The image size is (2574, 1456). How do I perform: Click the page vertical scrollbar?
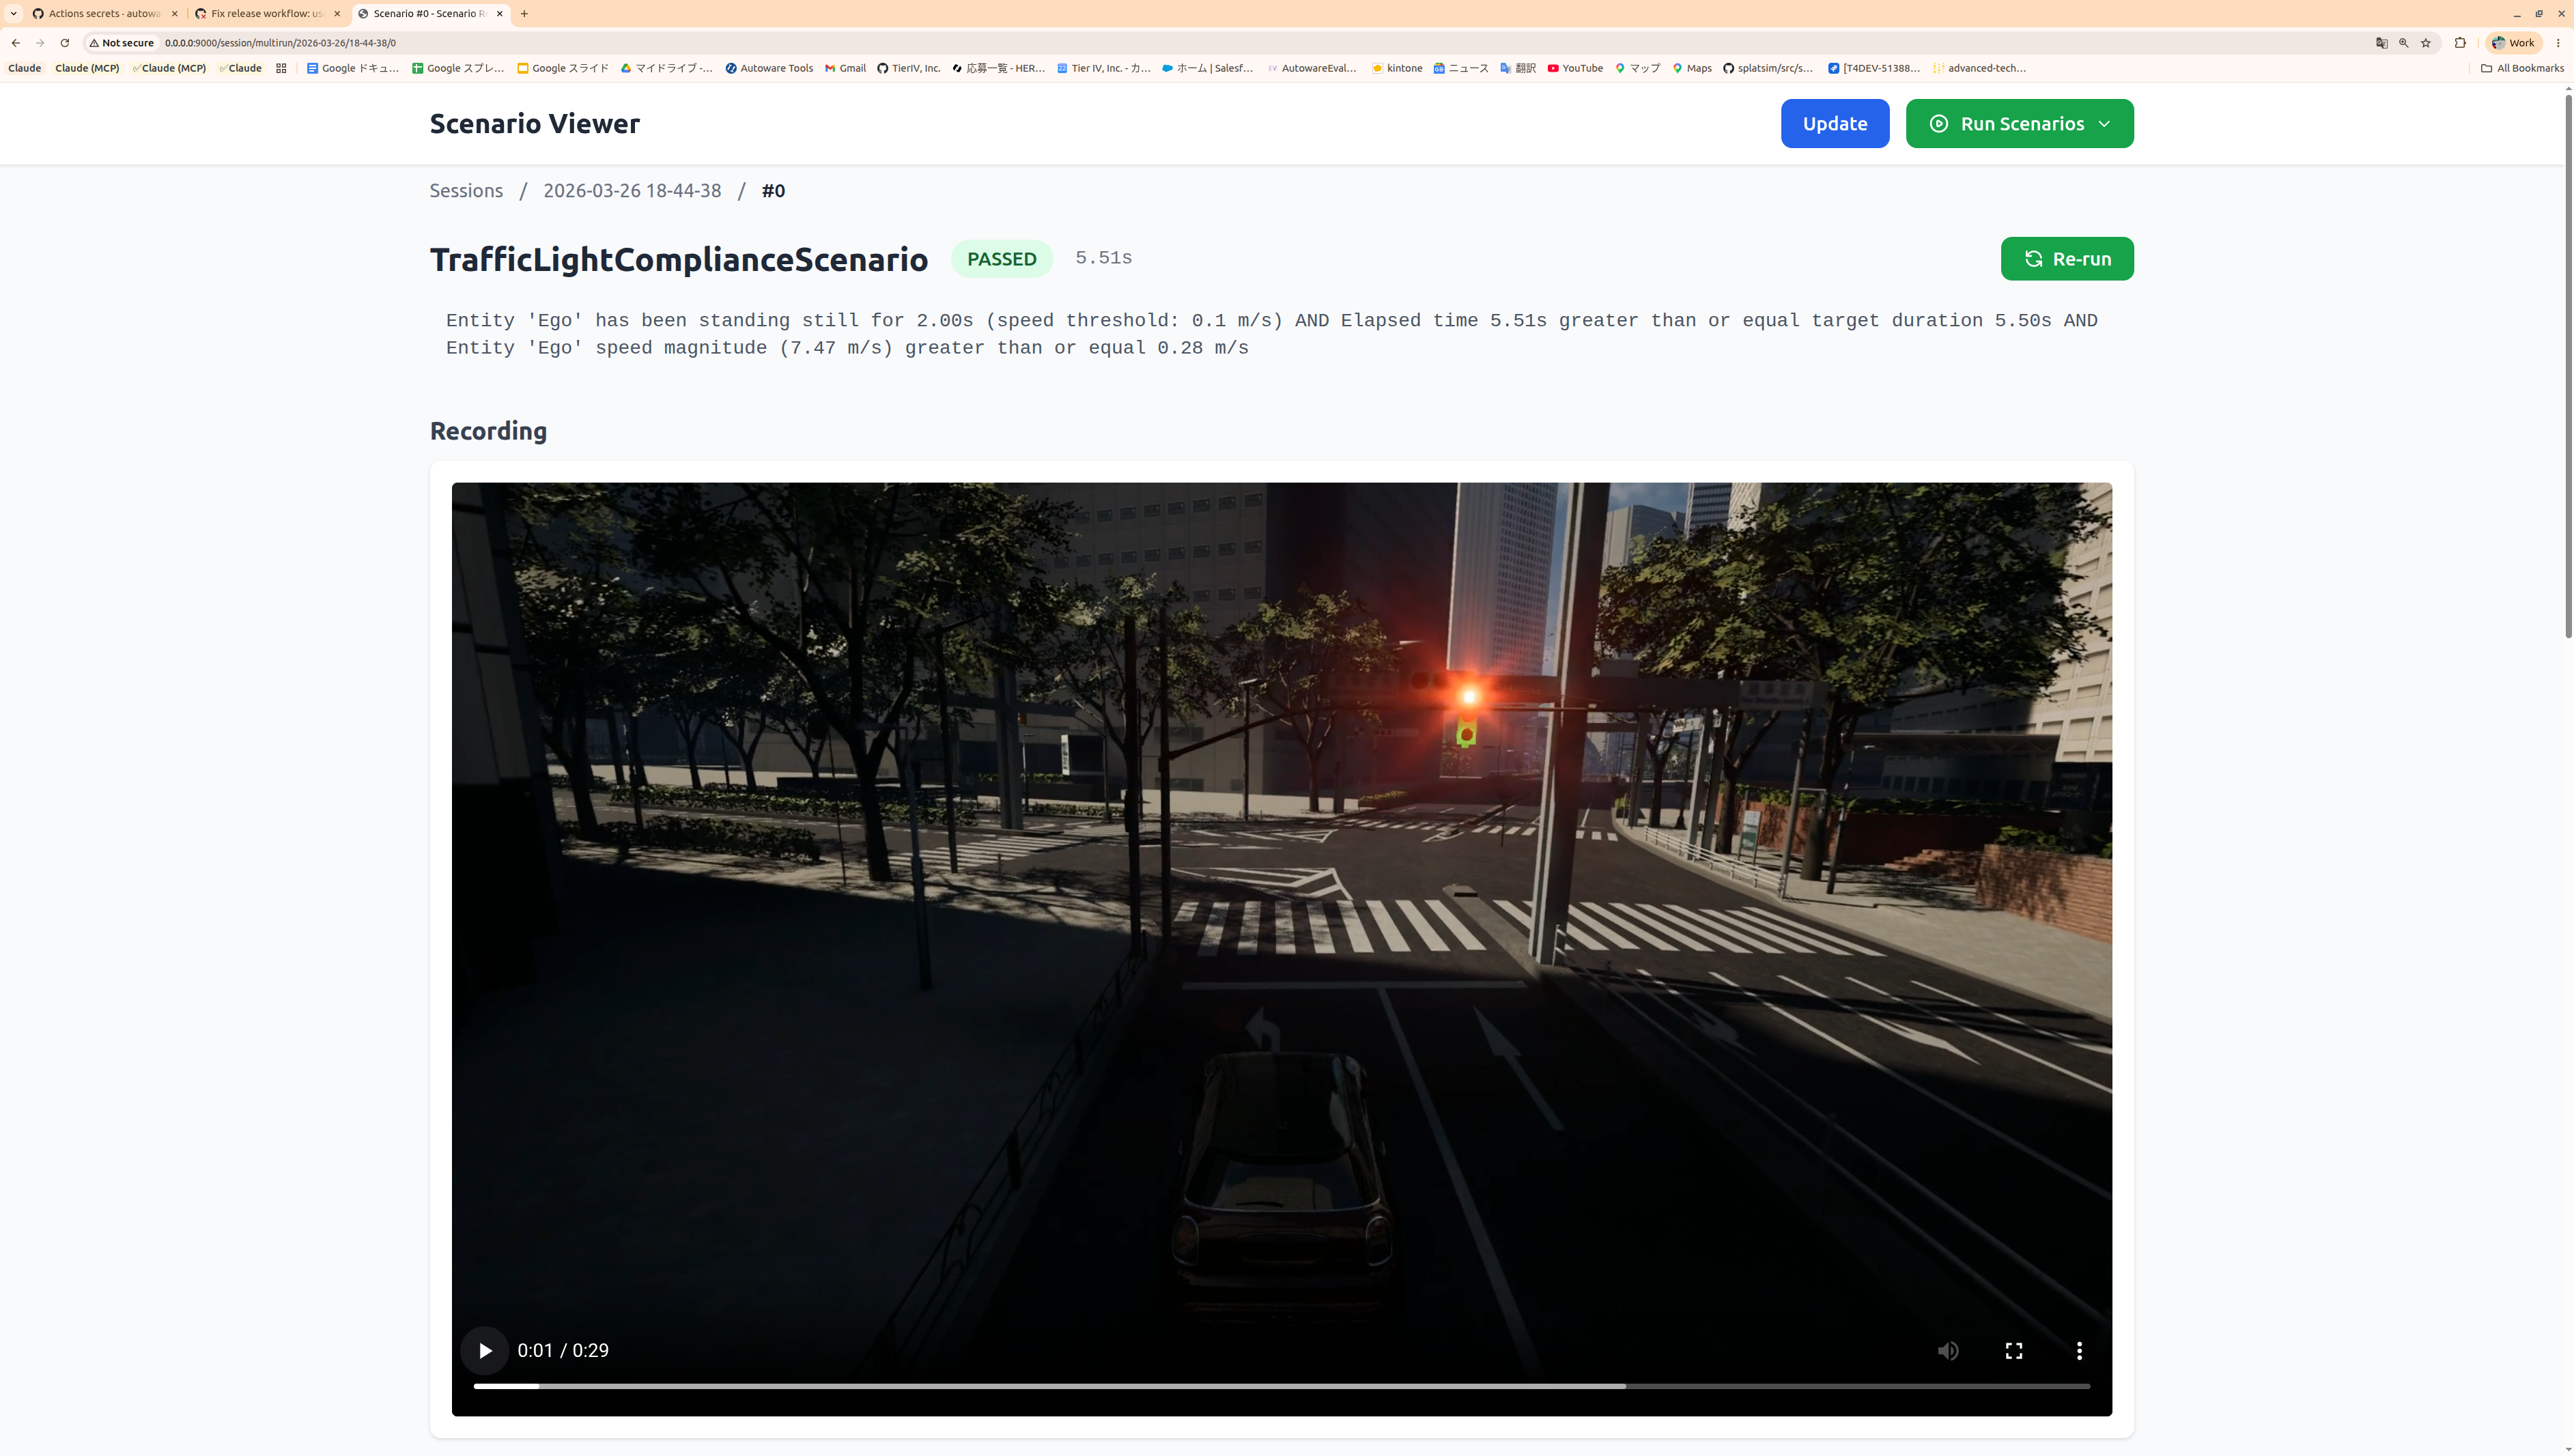click(x=2567, y=365)
